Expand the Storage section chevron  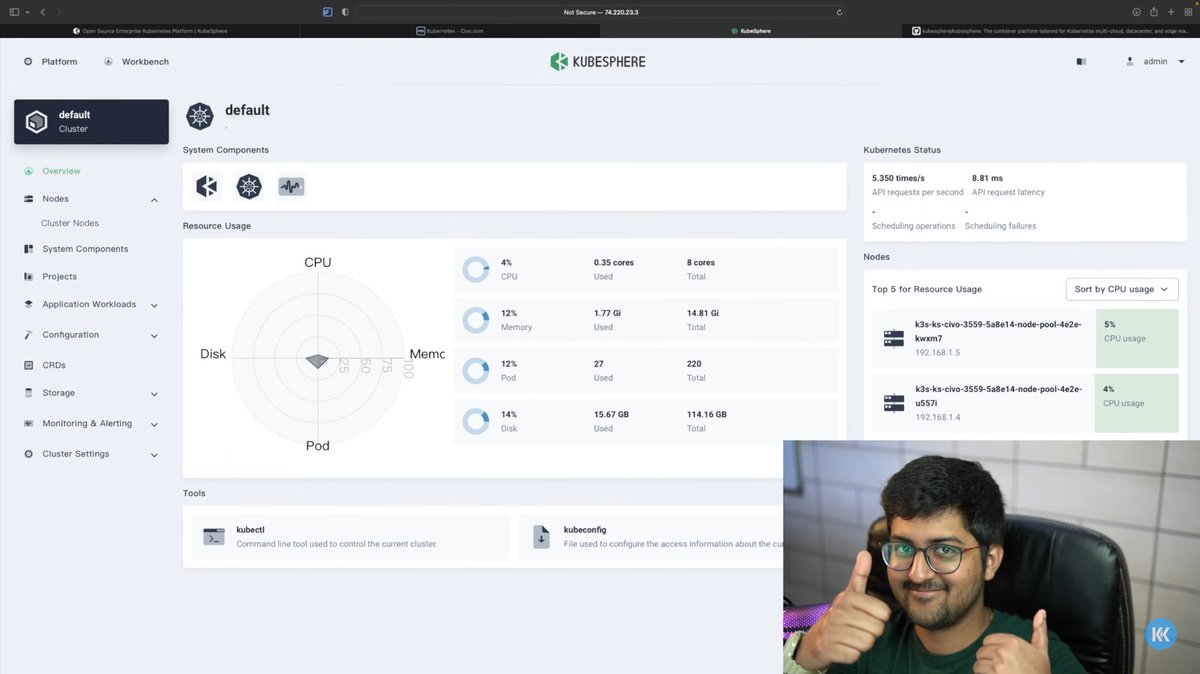[x=154, y=394]
